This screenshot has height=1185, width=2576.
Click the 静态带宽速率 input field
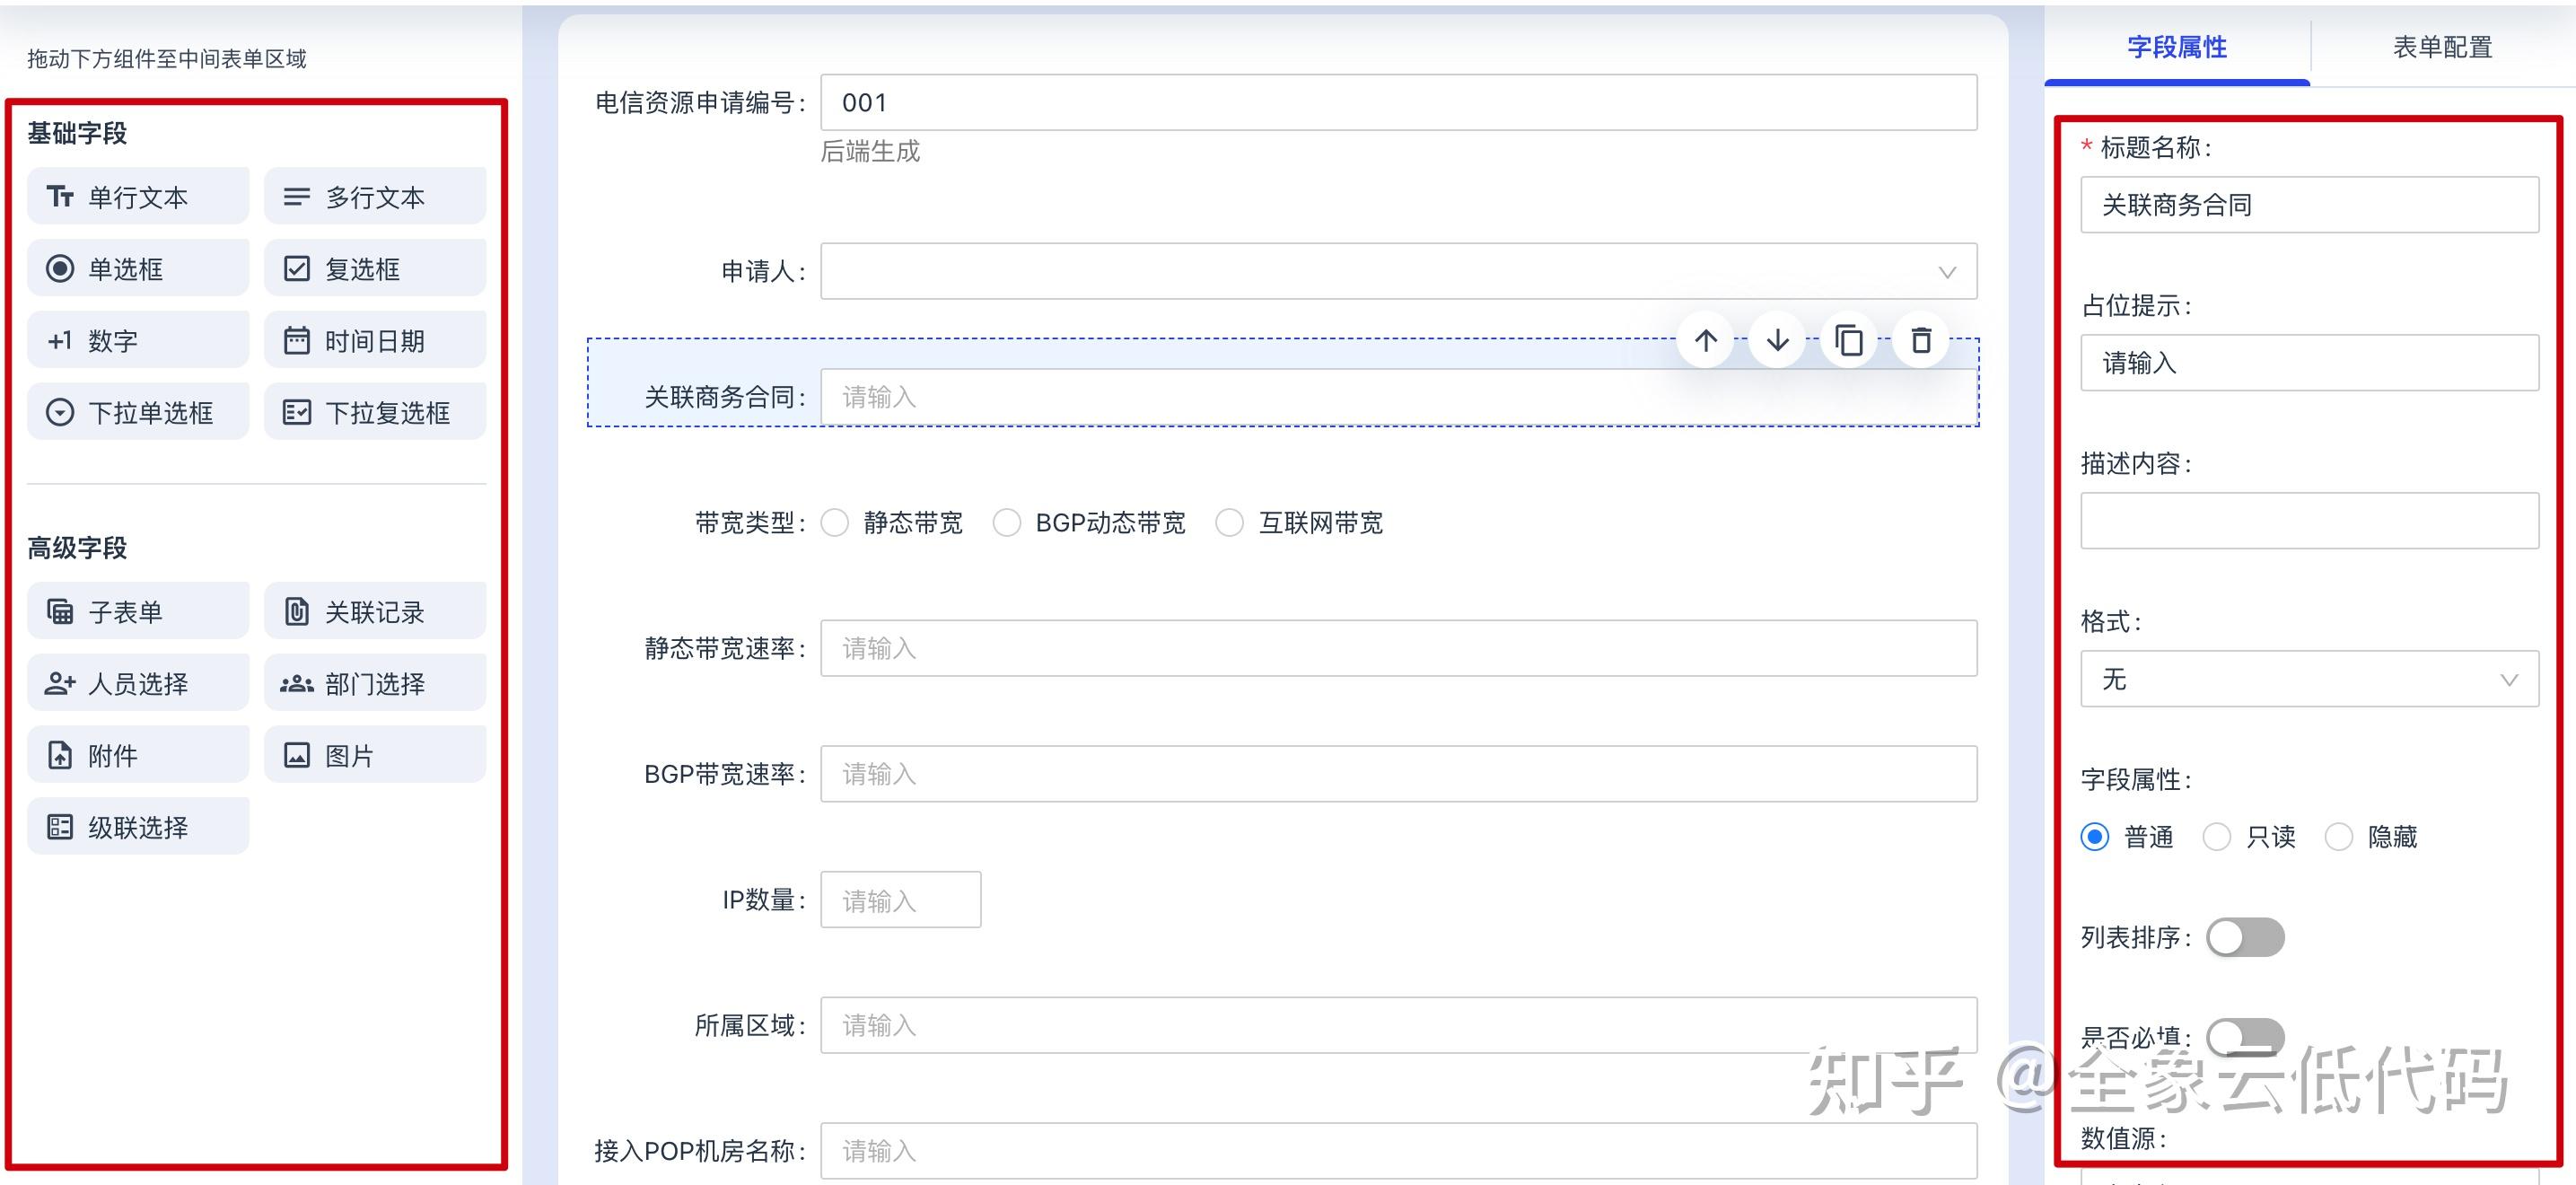click(x=1399, y=648)
